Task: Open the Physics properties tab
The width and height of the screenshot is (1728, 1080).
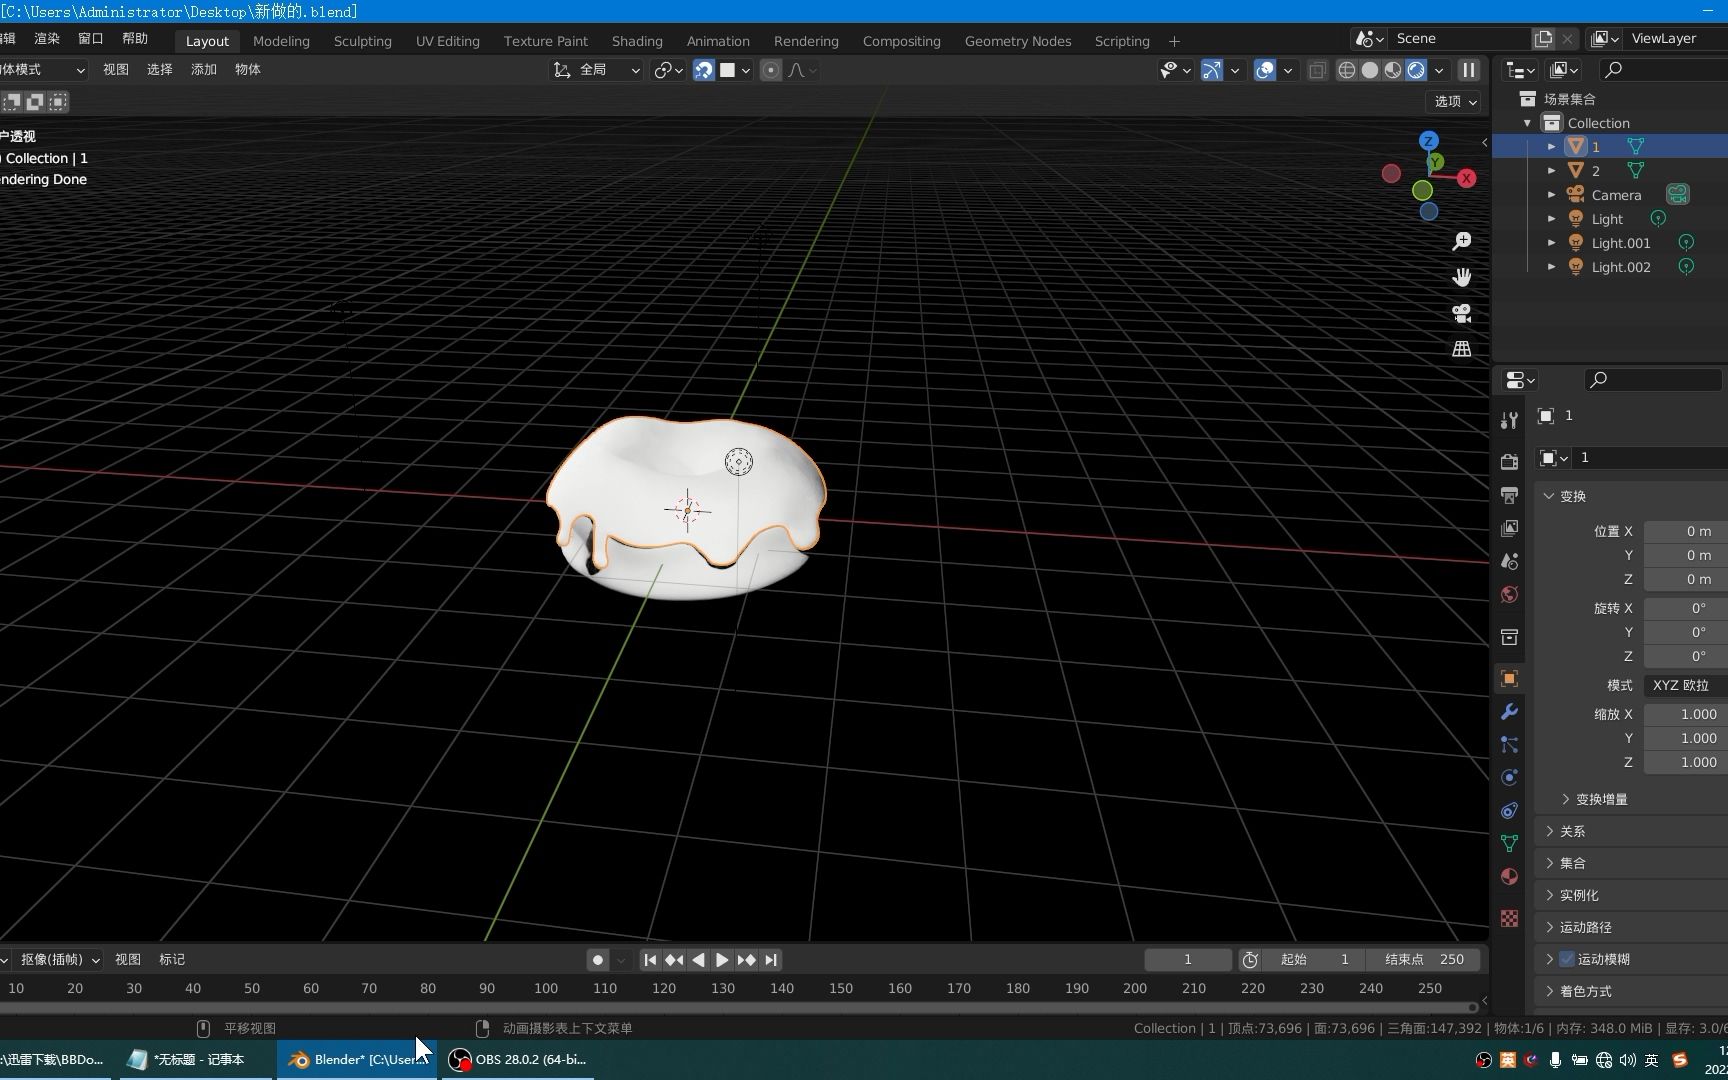Action: coord(1509,777)
